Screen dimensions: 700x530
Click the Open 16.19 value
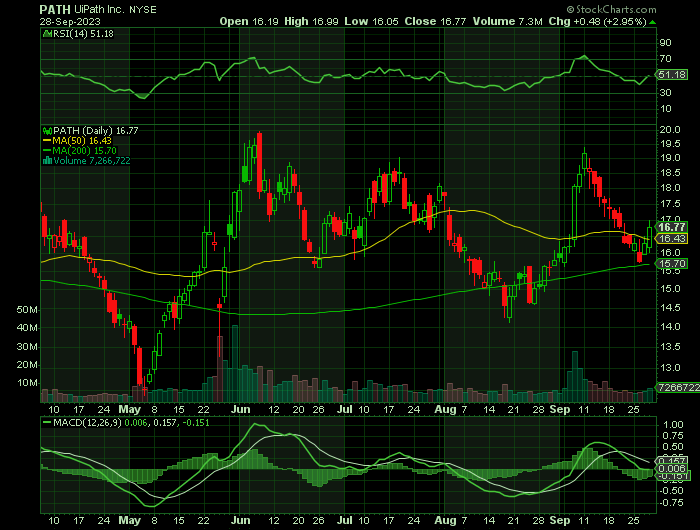click(x=249, y=21)
